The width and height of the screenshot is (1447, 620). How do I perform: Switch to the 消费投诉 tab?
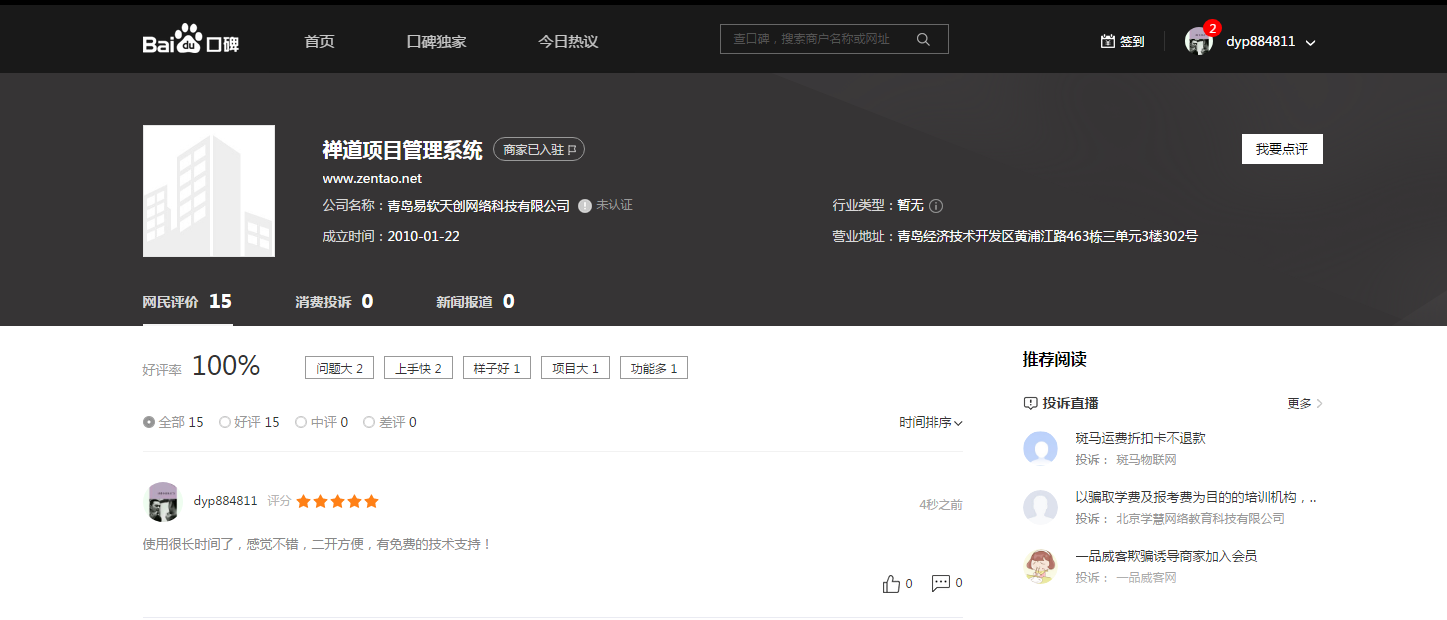335,301
